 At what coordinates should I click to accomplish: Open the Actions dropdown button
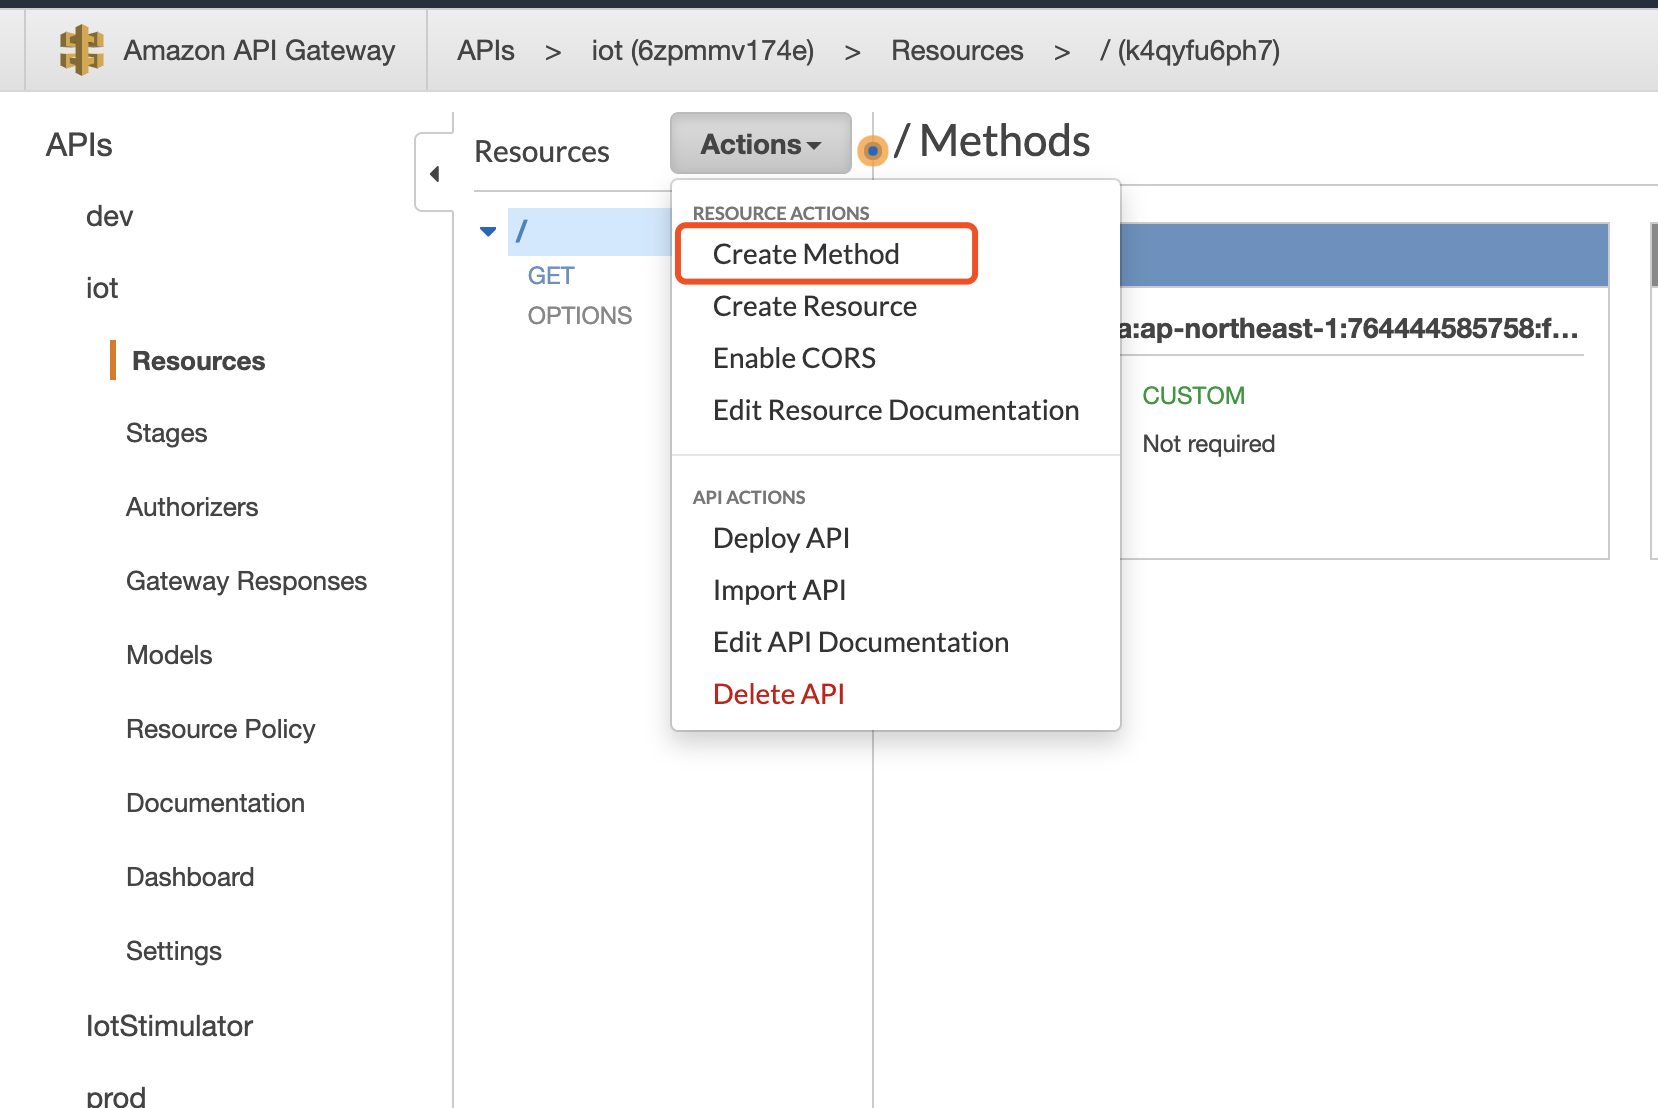pyautogui.click(x=761, y=144)
